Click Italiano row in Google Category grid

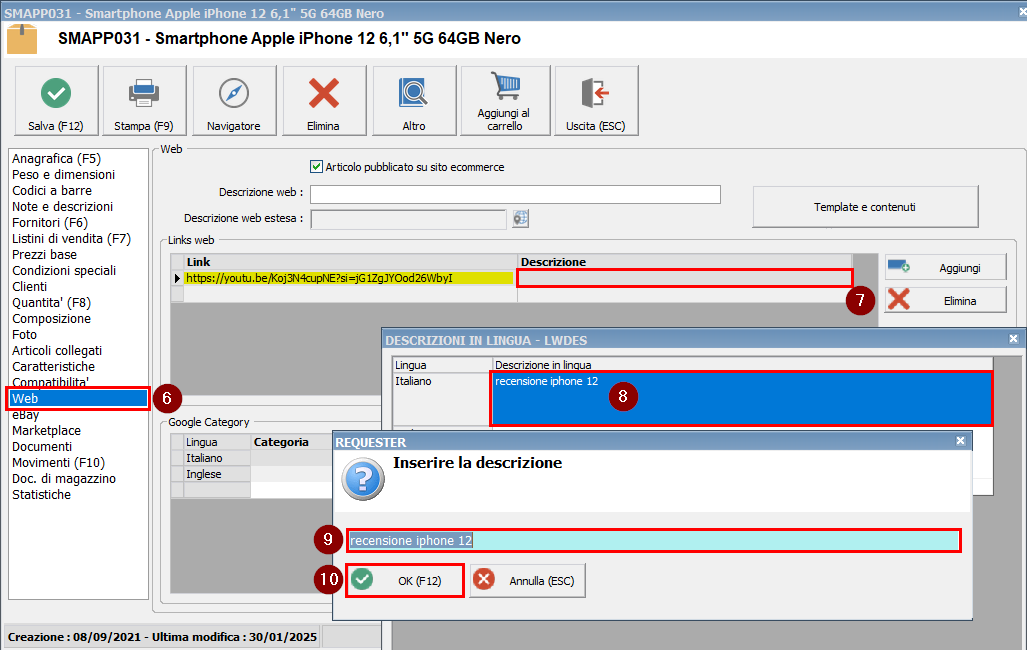(x=217, y=458)
